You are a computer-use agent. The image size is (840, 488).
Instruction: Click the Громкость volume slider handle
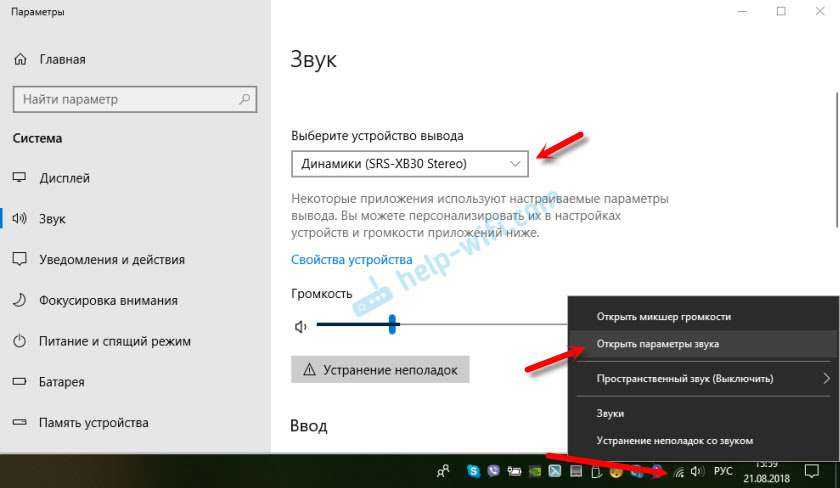(x=394, y=324)
